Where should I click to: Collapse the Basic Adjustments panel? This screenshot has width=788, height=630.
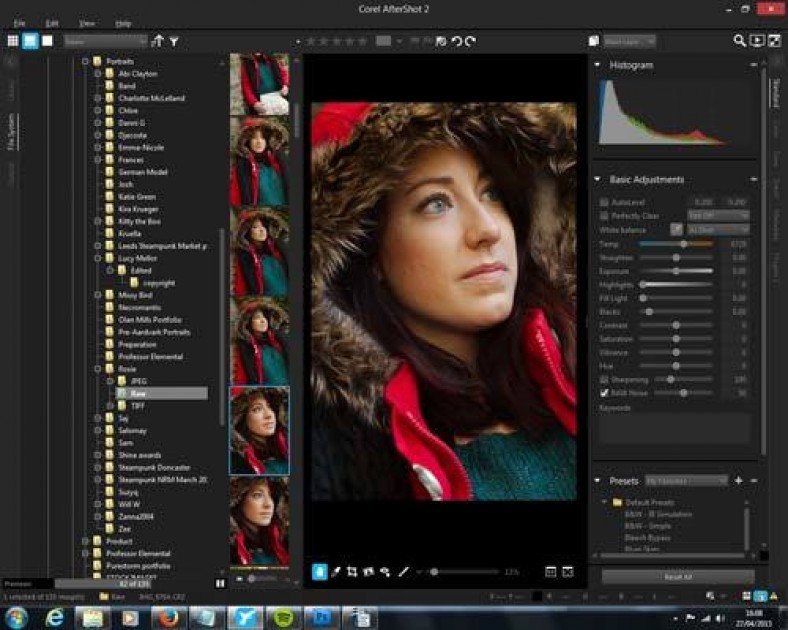[x=598, y=180]
